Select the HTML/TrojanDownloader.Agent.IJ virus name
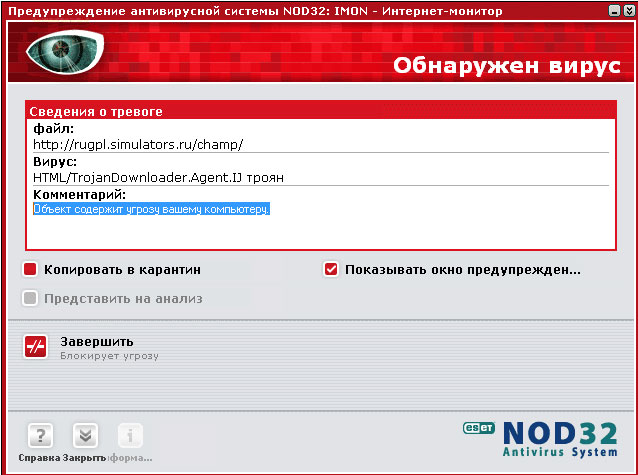The height and width of the screenshot is (475, 638). [158, 177]
